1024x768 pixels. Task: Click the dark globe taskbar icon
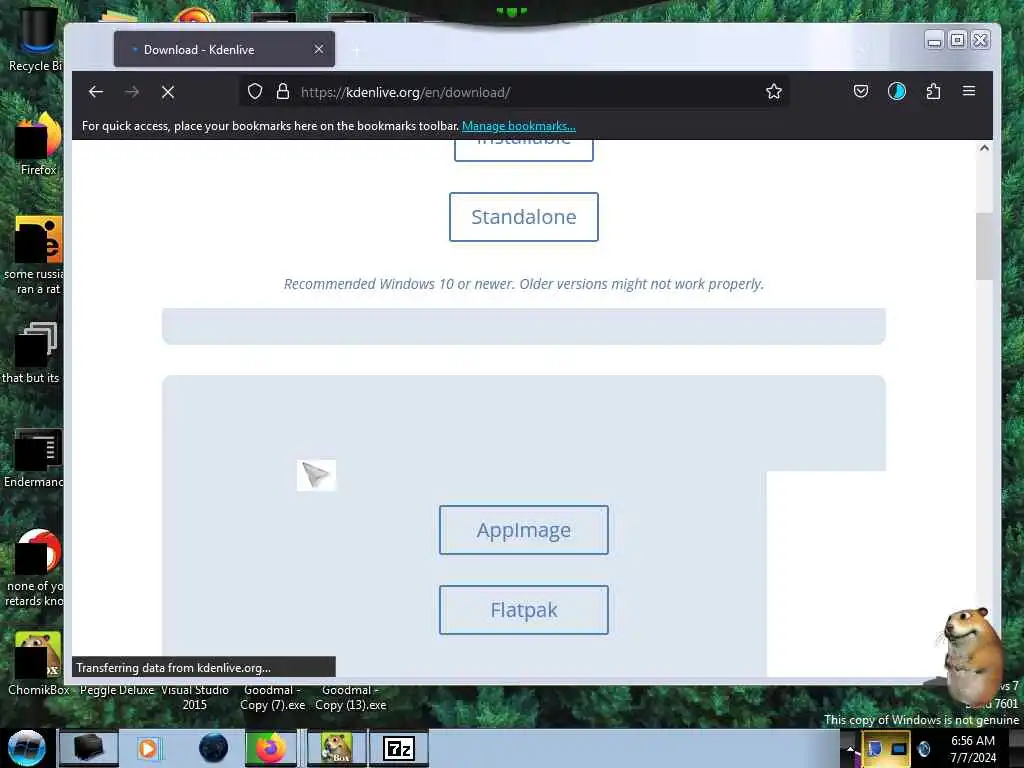[214, 748]
